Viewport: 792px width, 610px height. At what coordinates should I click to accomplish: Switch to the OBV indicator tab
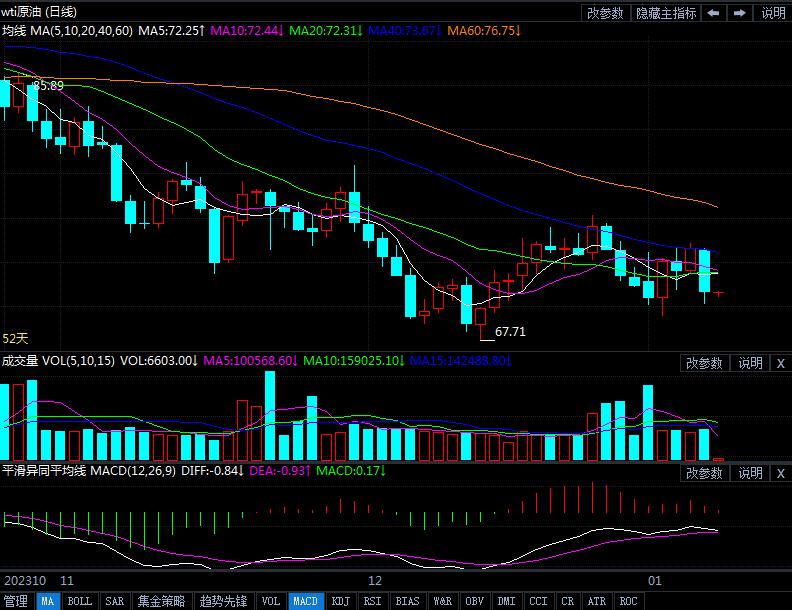pos(475,601)
